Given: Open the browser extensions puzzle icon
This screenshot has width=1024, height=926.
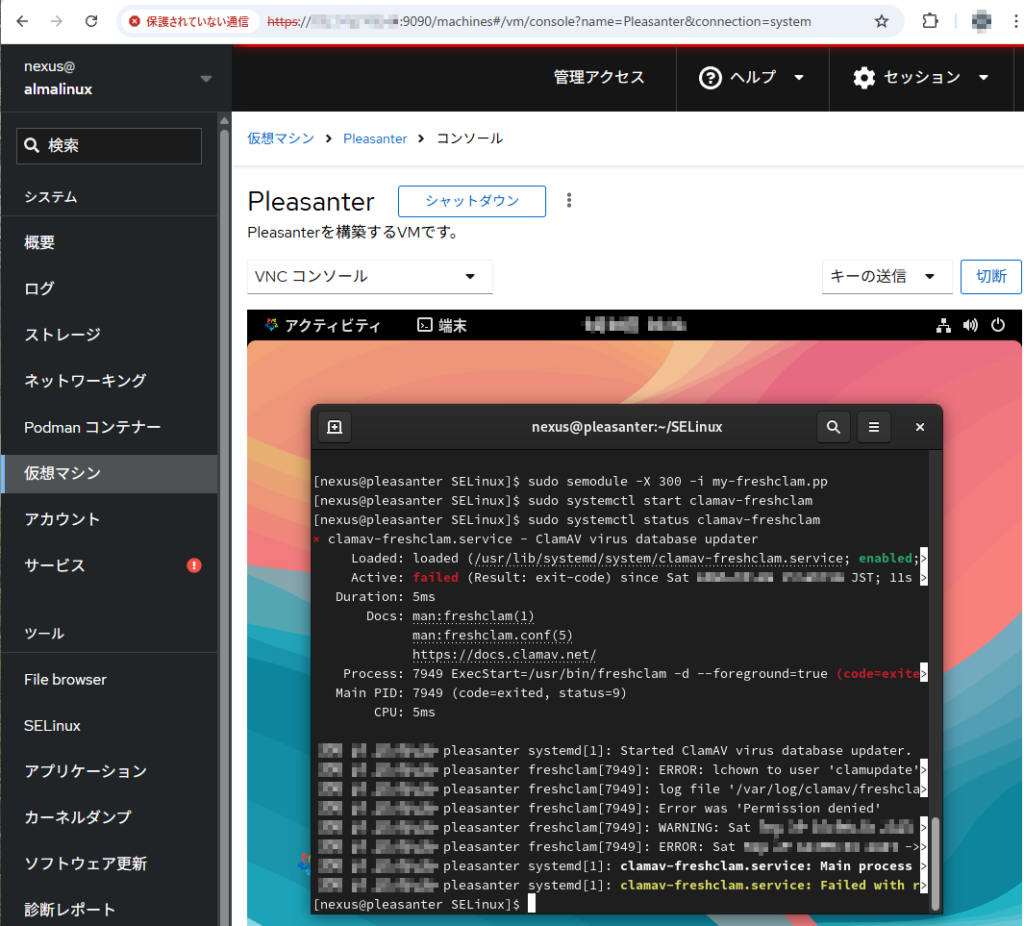Looking at the screenshot, I should pyautogui.click(x=930, y=21).
